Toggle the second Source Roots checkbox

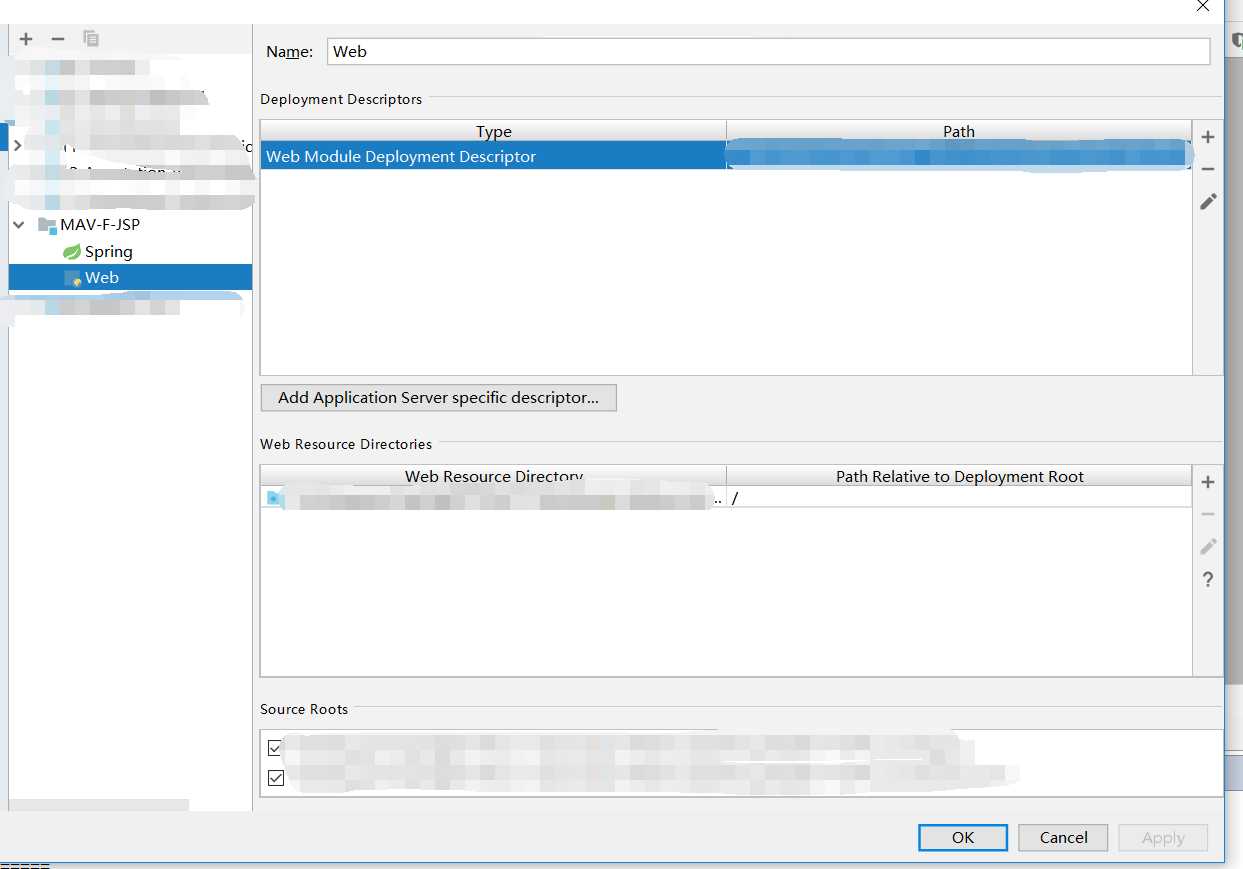coord(276,778)
